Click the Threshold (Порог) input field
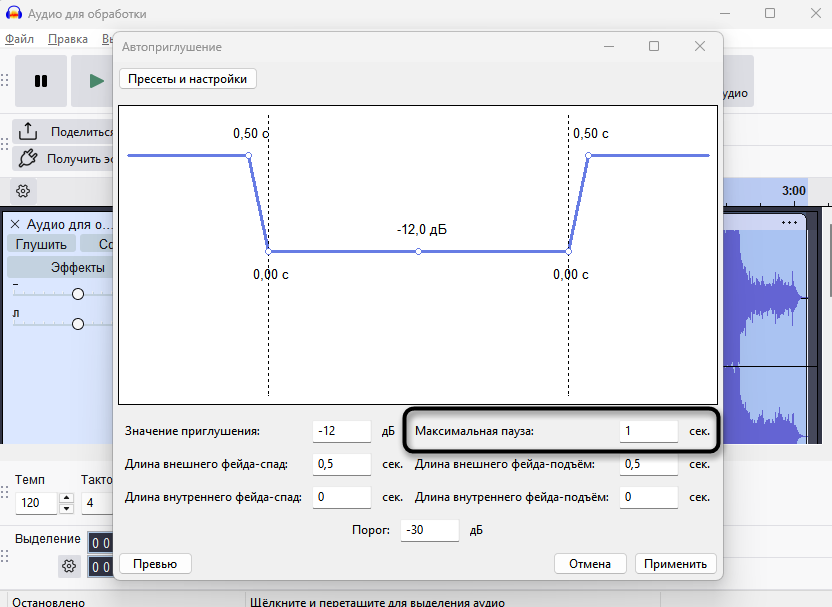Viewport: 832px width, 607px height. [429, 530]
